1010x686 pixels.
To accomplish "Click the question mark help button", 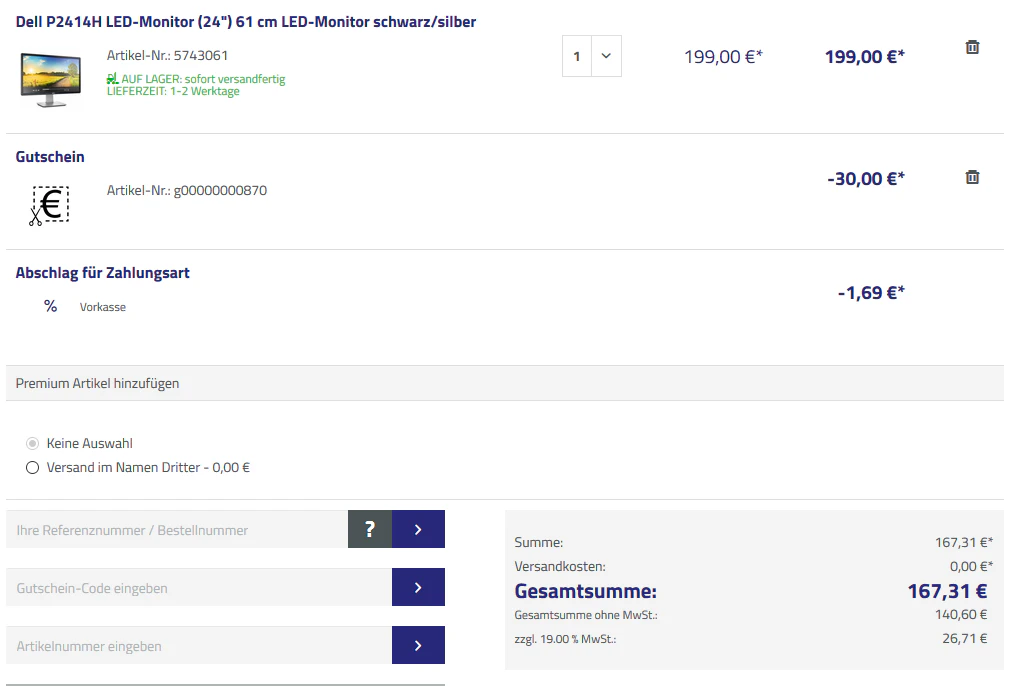I will 370,529.
